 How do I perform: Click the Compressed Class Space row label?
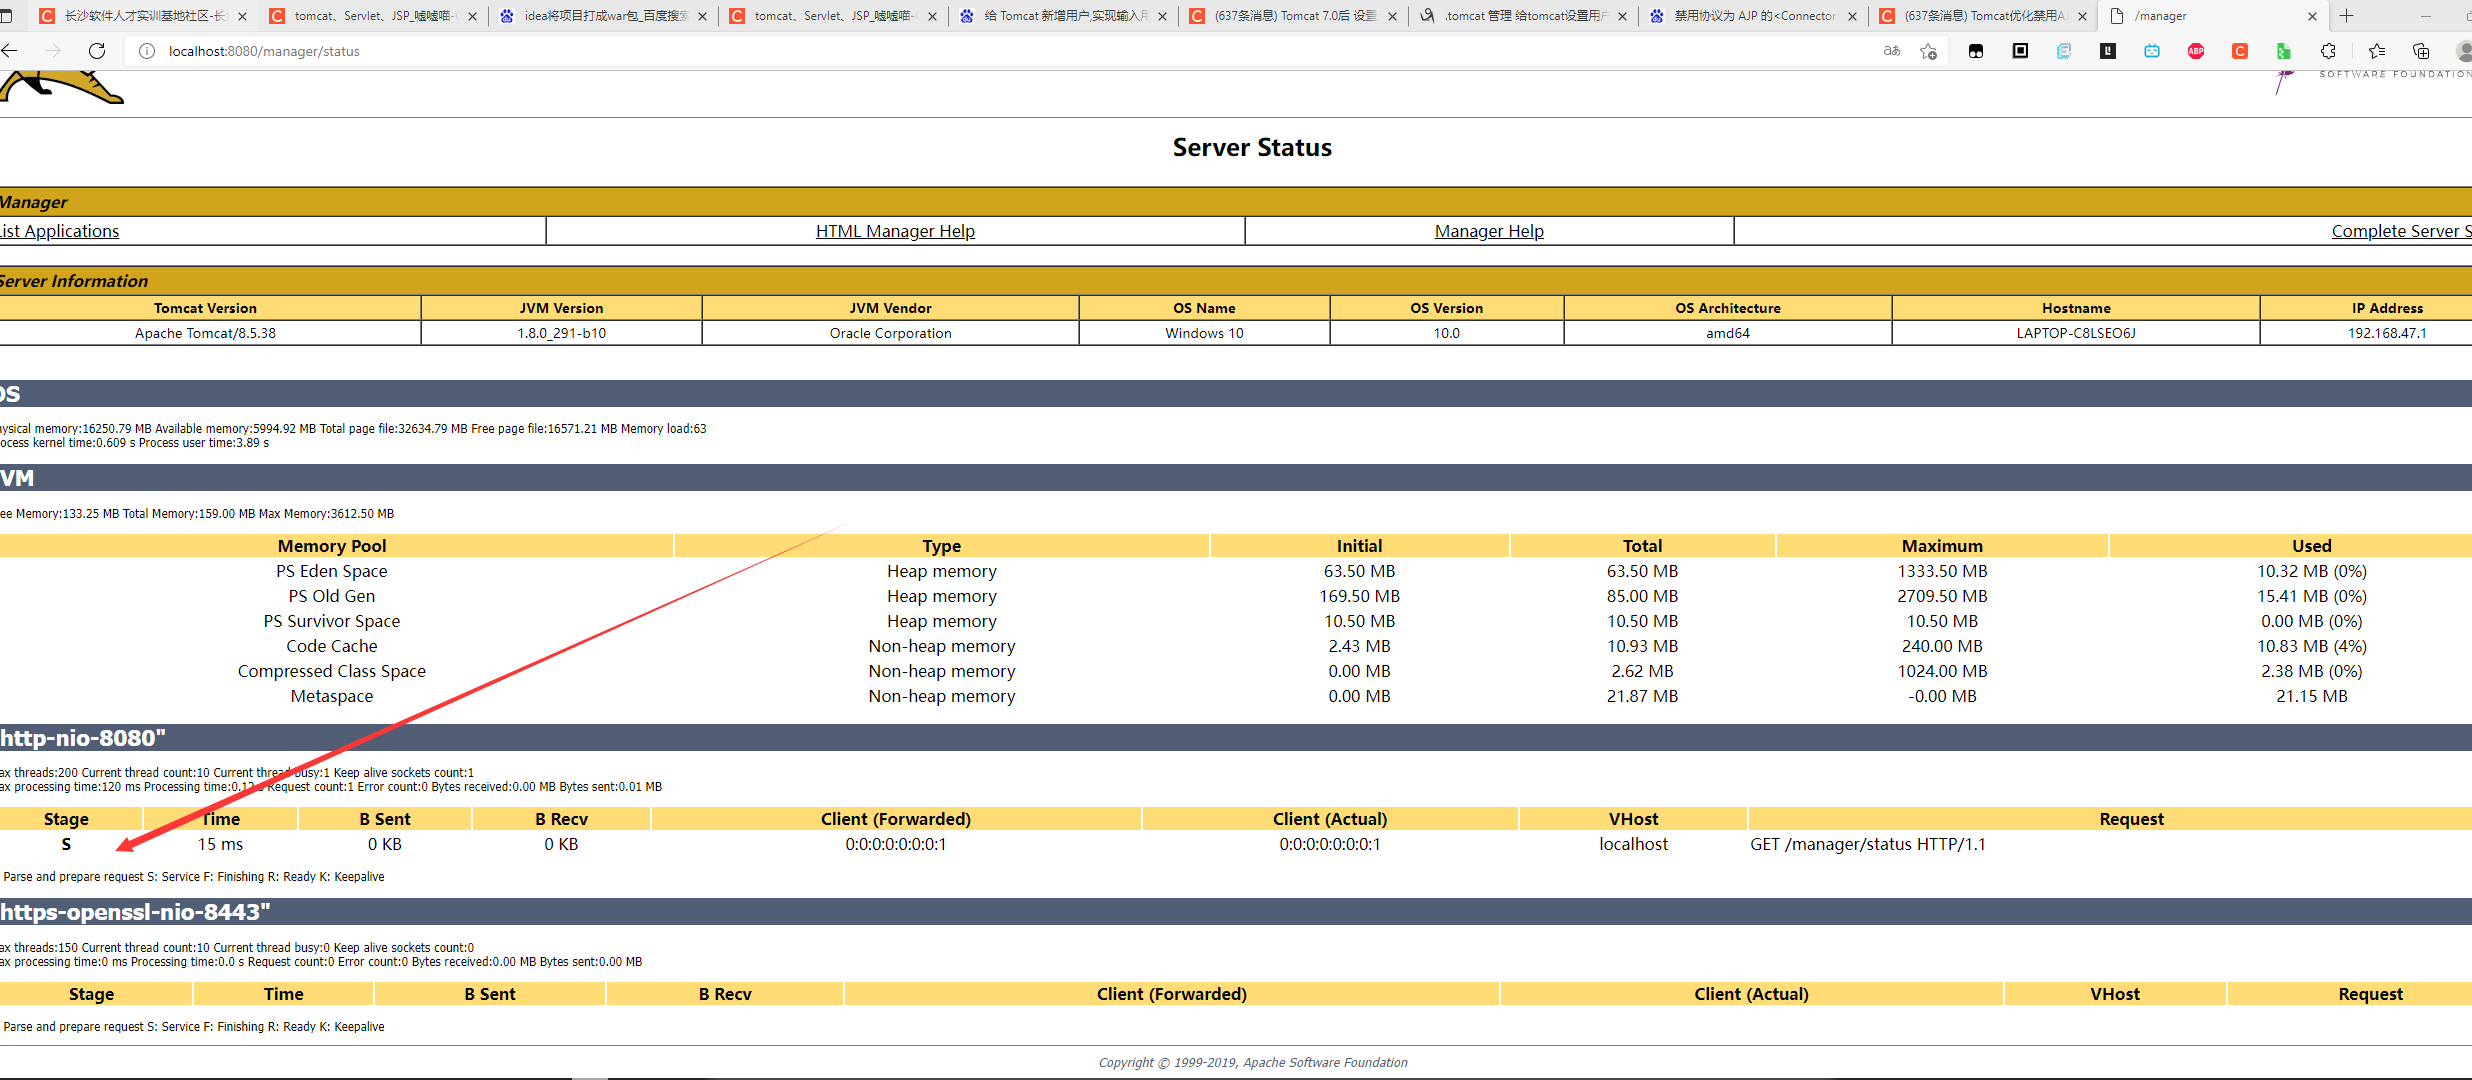[x=332, y=671]
